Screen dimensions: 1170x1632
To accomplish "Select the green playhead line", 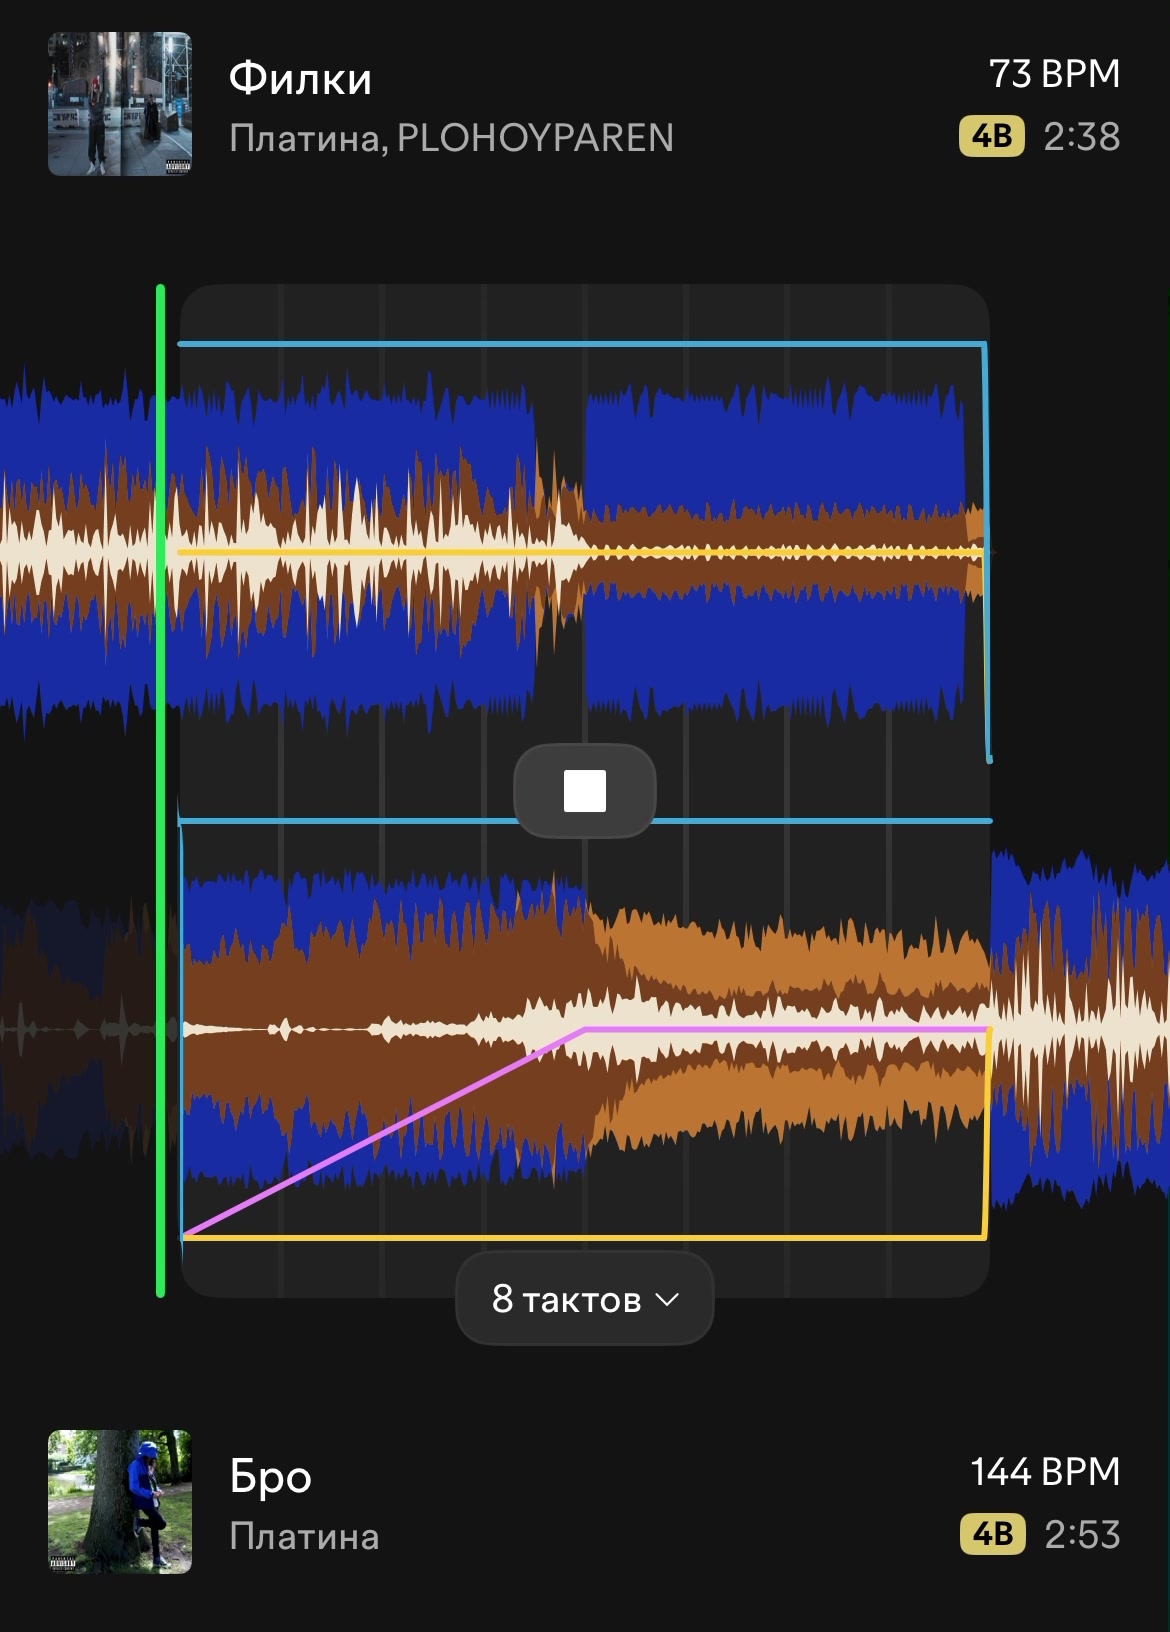I will (160, 790).
